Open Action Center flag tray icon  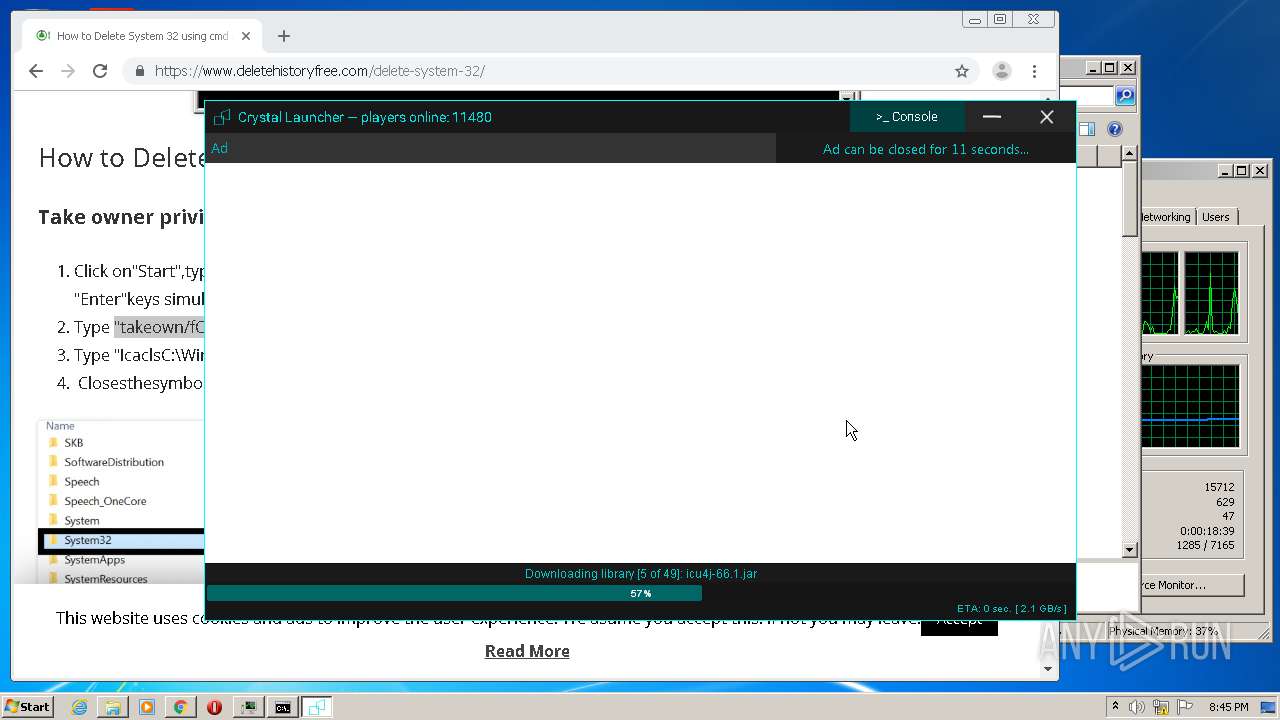click(x=1185, y=707)
